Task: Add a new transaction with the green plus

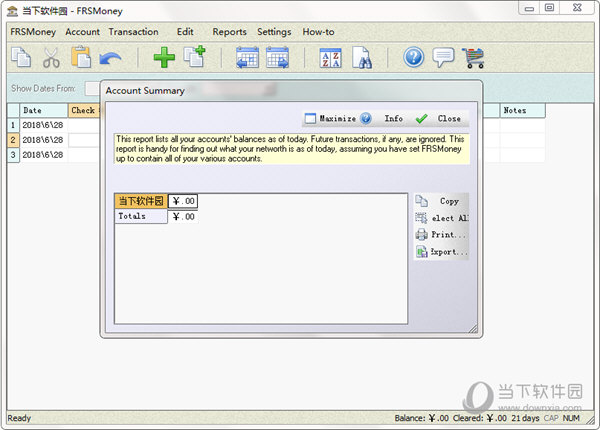Action: point(164,57)
